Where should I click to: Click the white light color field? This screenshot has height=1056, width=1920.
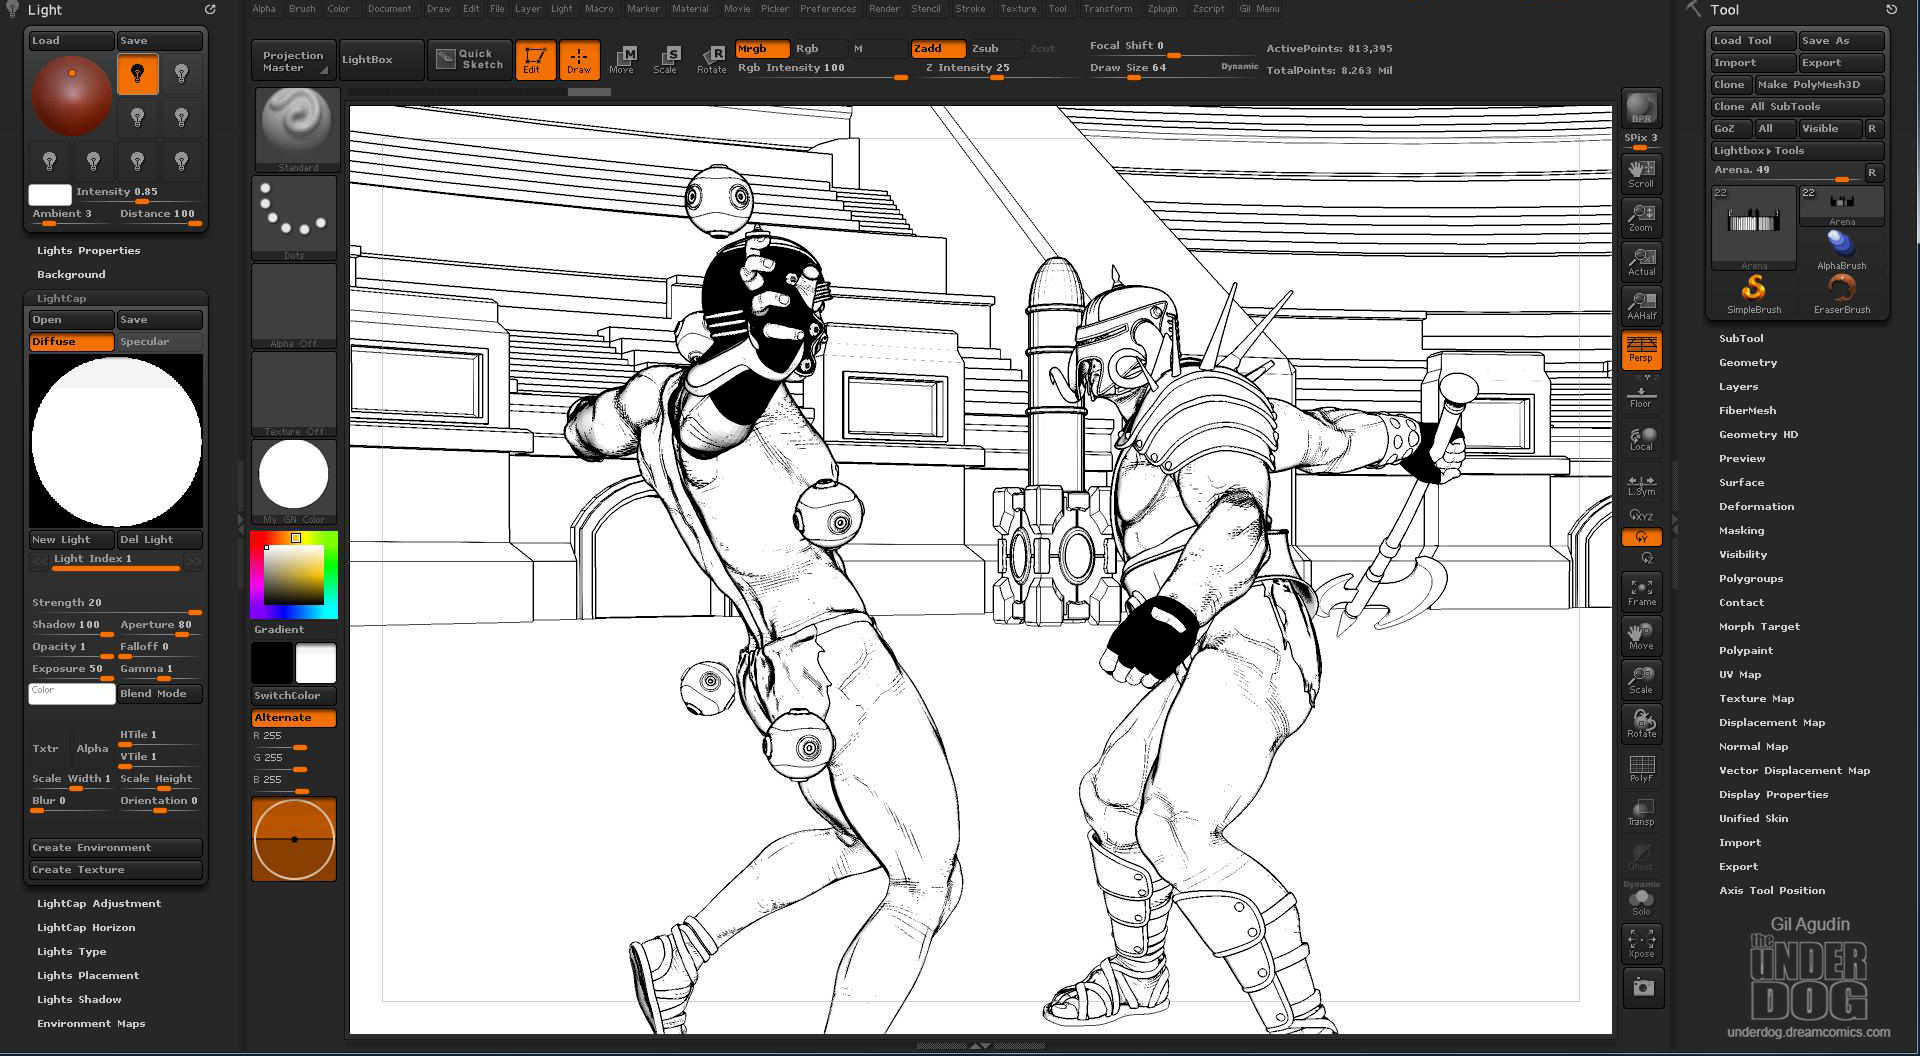50,194
